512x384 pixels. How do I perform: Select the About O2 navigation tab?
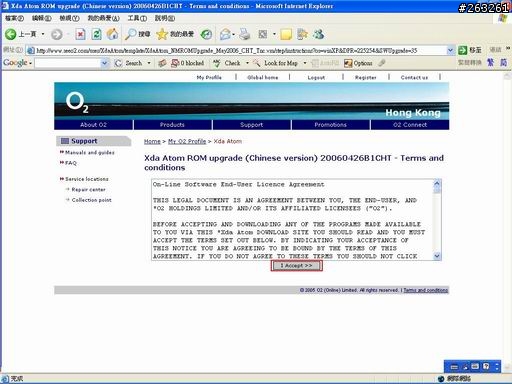coord(93,125)
